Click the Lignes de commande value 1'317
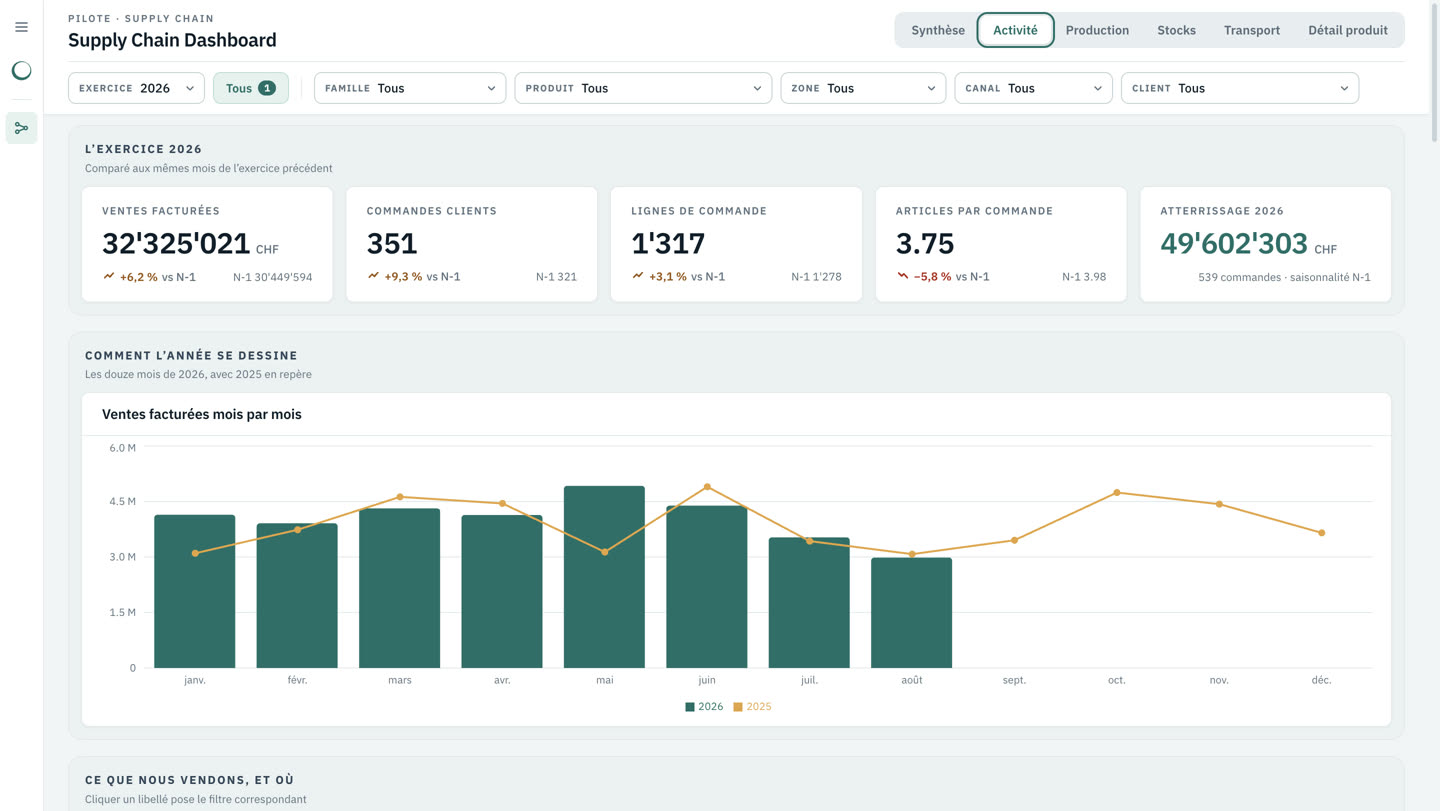The width and height of the screenshot is (1440, 811). pyautogui.click(x=668, y=243)
